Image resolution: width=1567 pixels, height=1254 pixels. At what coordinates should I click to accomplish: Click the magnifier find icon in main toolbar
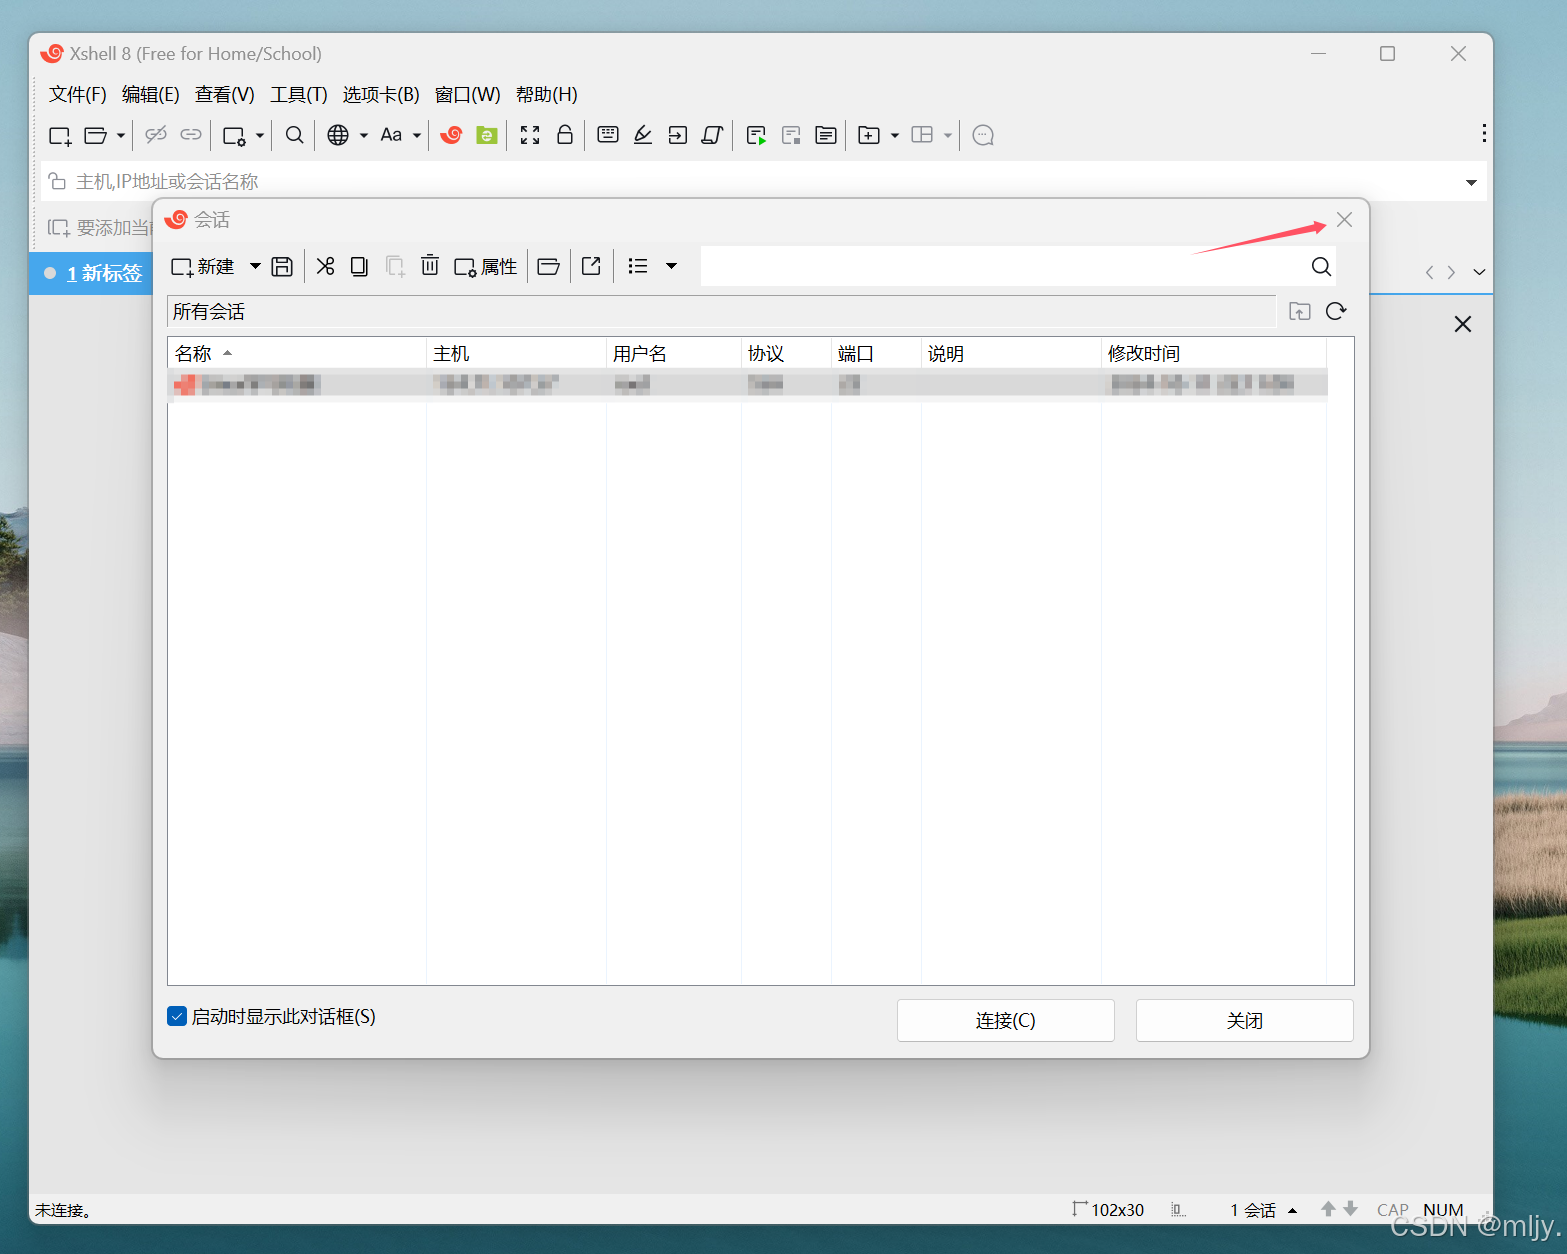point(295,135)
